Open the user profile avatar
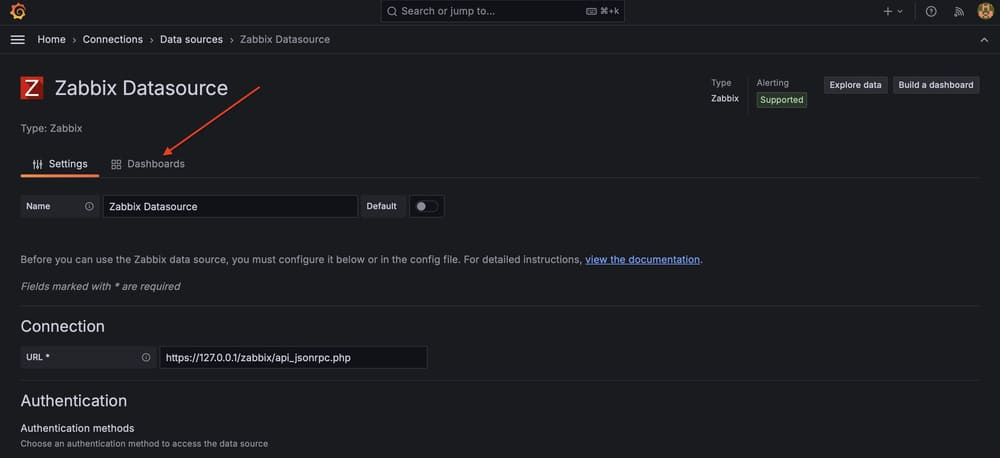The height and width of the screenshot is (458, 1000). click(985, 11)
